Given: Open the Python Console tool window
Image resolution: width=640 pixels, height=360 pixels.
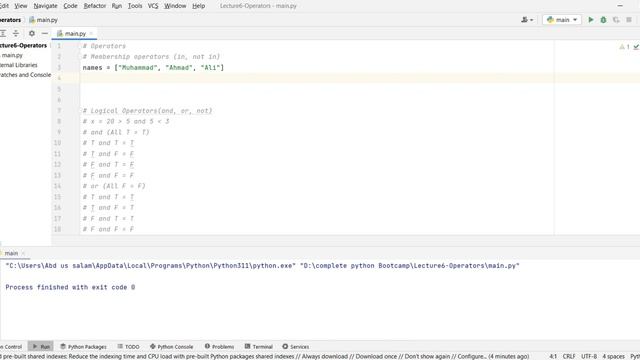Looking at the screenshot, I should [171, 347].
